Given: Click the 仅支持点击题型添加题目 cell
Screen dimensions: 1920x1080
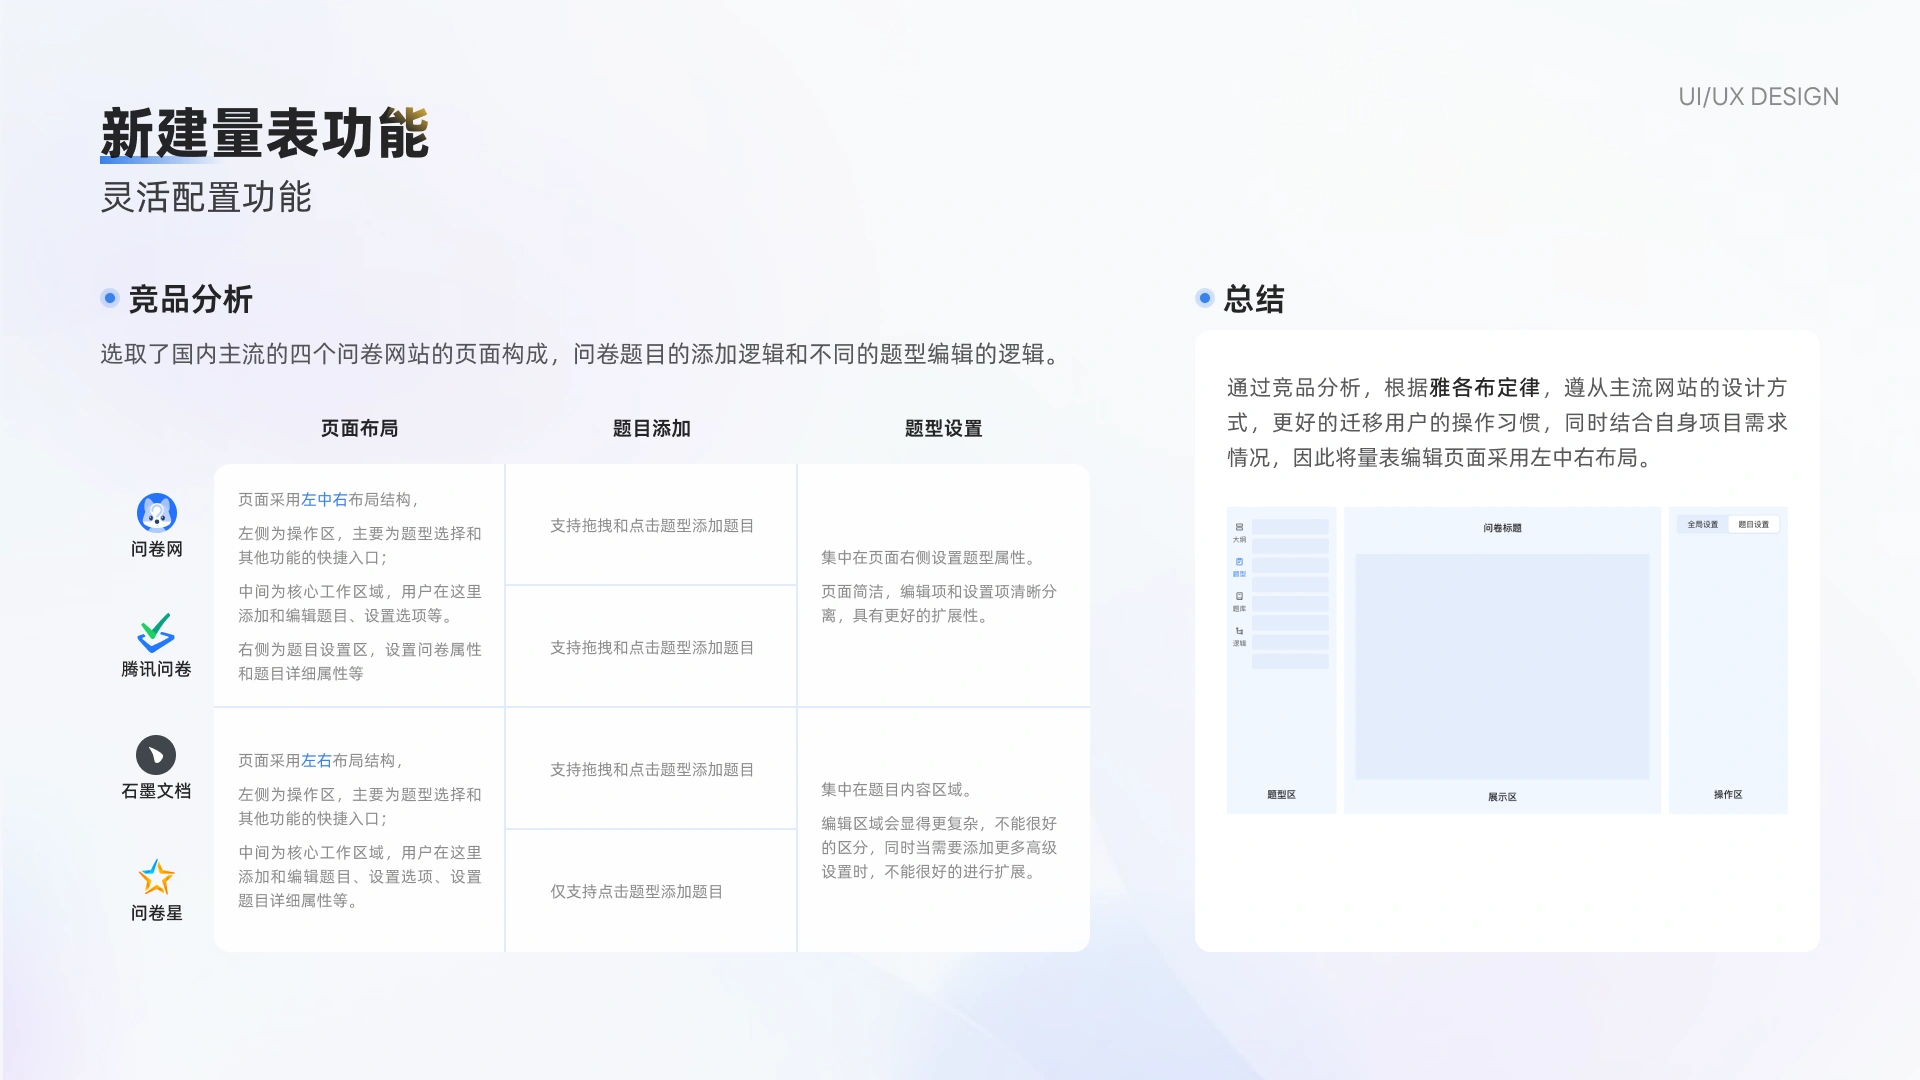Looking at the screenshot, I should (636, 892).
